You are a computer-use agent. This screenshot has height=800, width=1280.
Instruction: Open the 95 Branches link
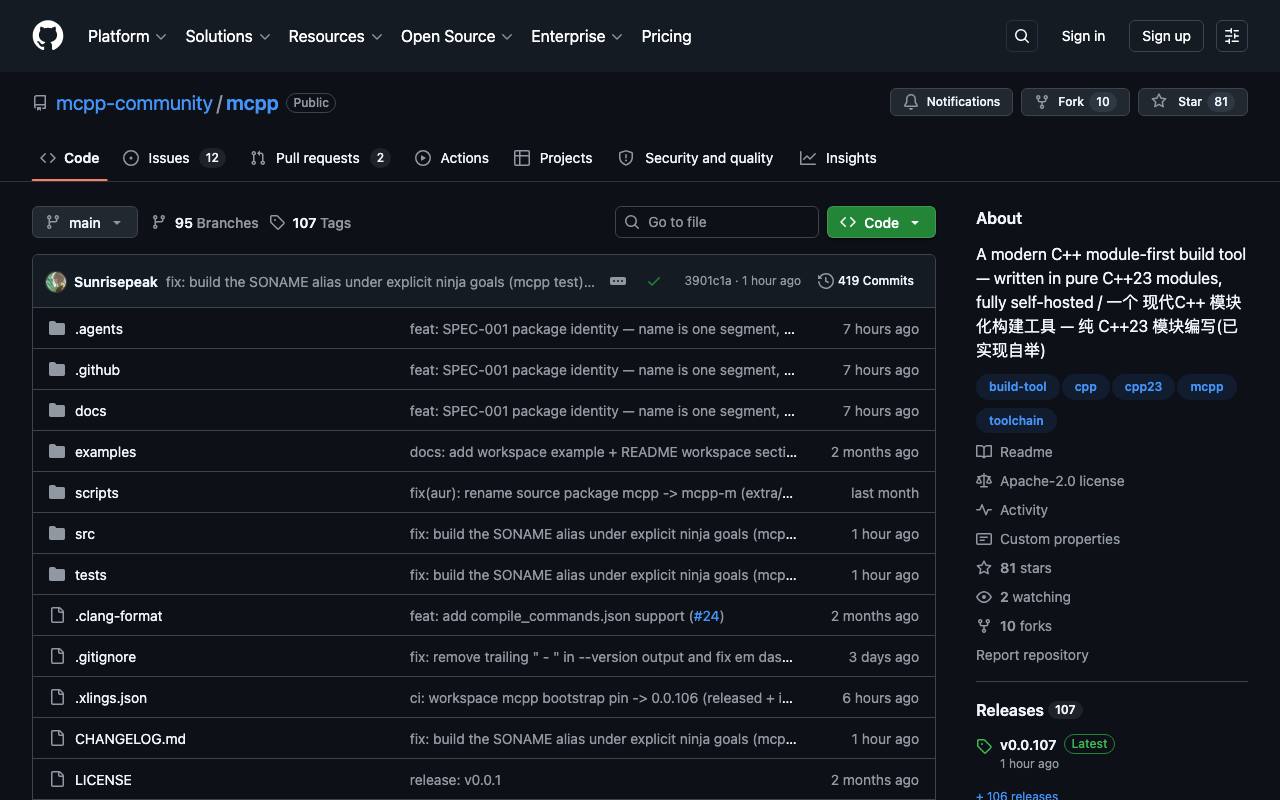(205, 222)
